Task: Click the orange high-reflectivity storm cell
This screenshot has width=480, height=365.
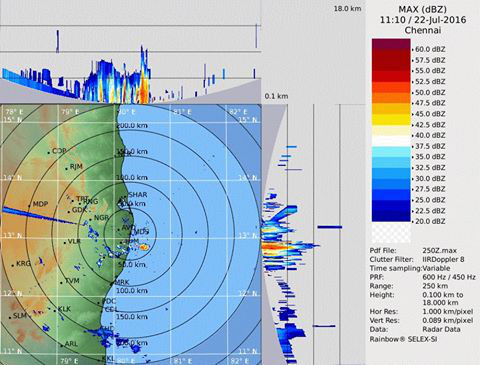Action: (x=144, y=247)
